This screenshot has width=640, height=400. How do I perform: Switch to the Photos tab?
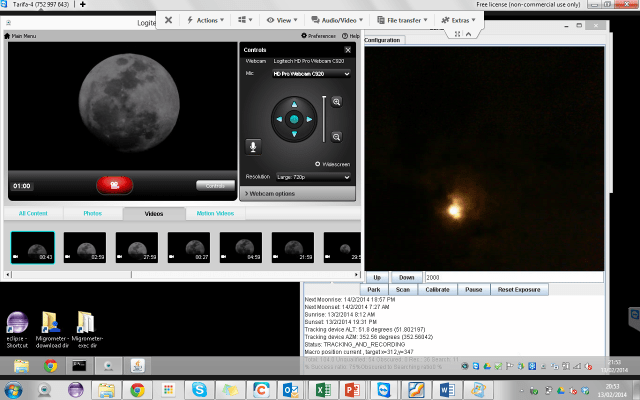click(x=92, y=213)
